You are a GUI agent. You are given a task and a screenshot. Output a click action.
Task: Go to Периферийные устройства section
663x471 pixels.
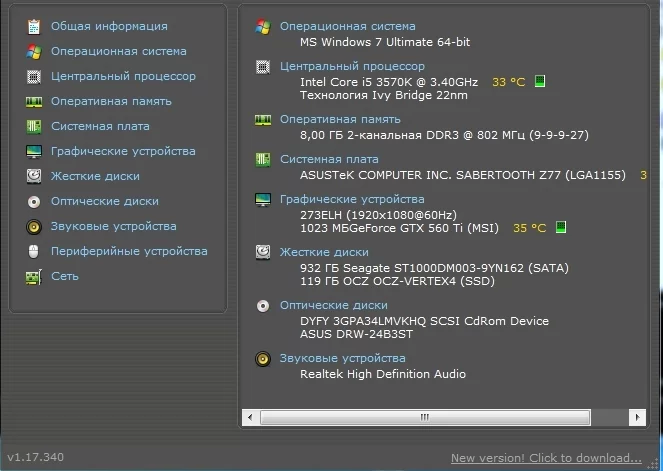pyautogui.click(x=129, y=251)
